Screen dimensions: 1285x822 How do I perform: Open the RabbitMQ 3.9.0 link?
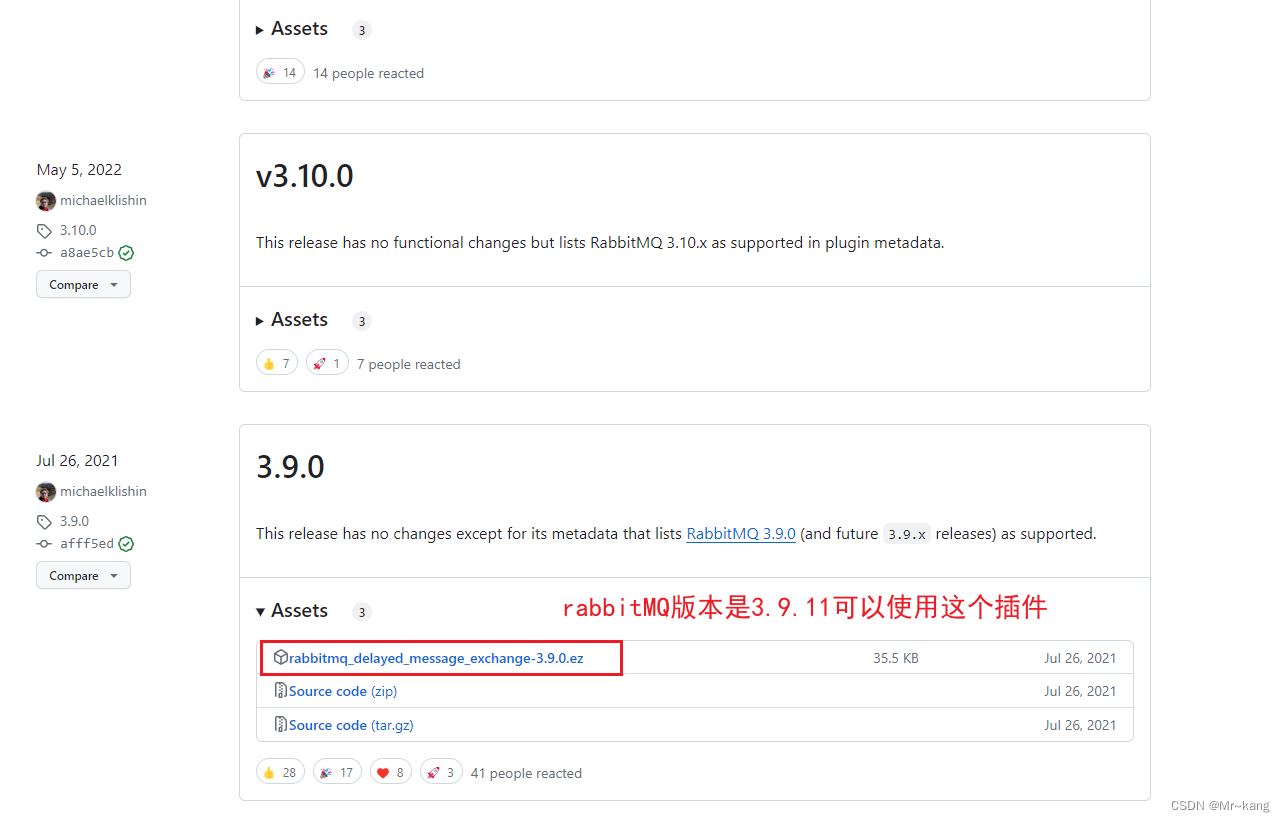click(x=741, y=534)
